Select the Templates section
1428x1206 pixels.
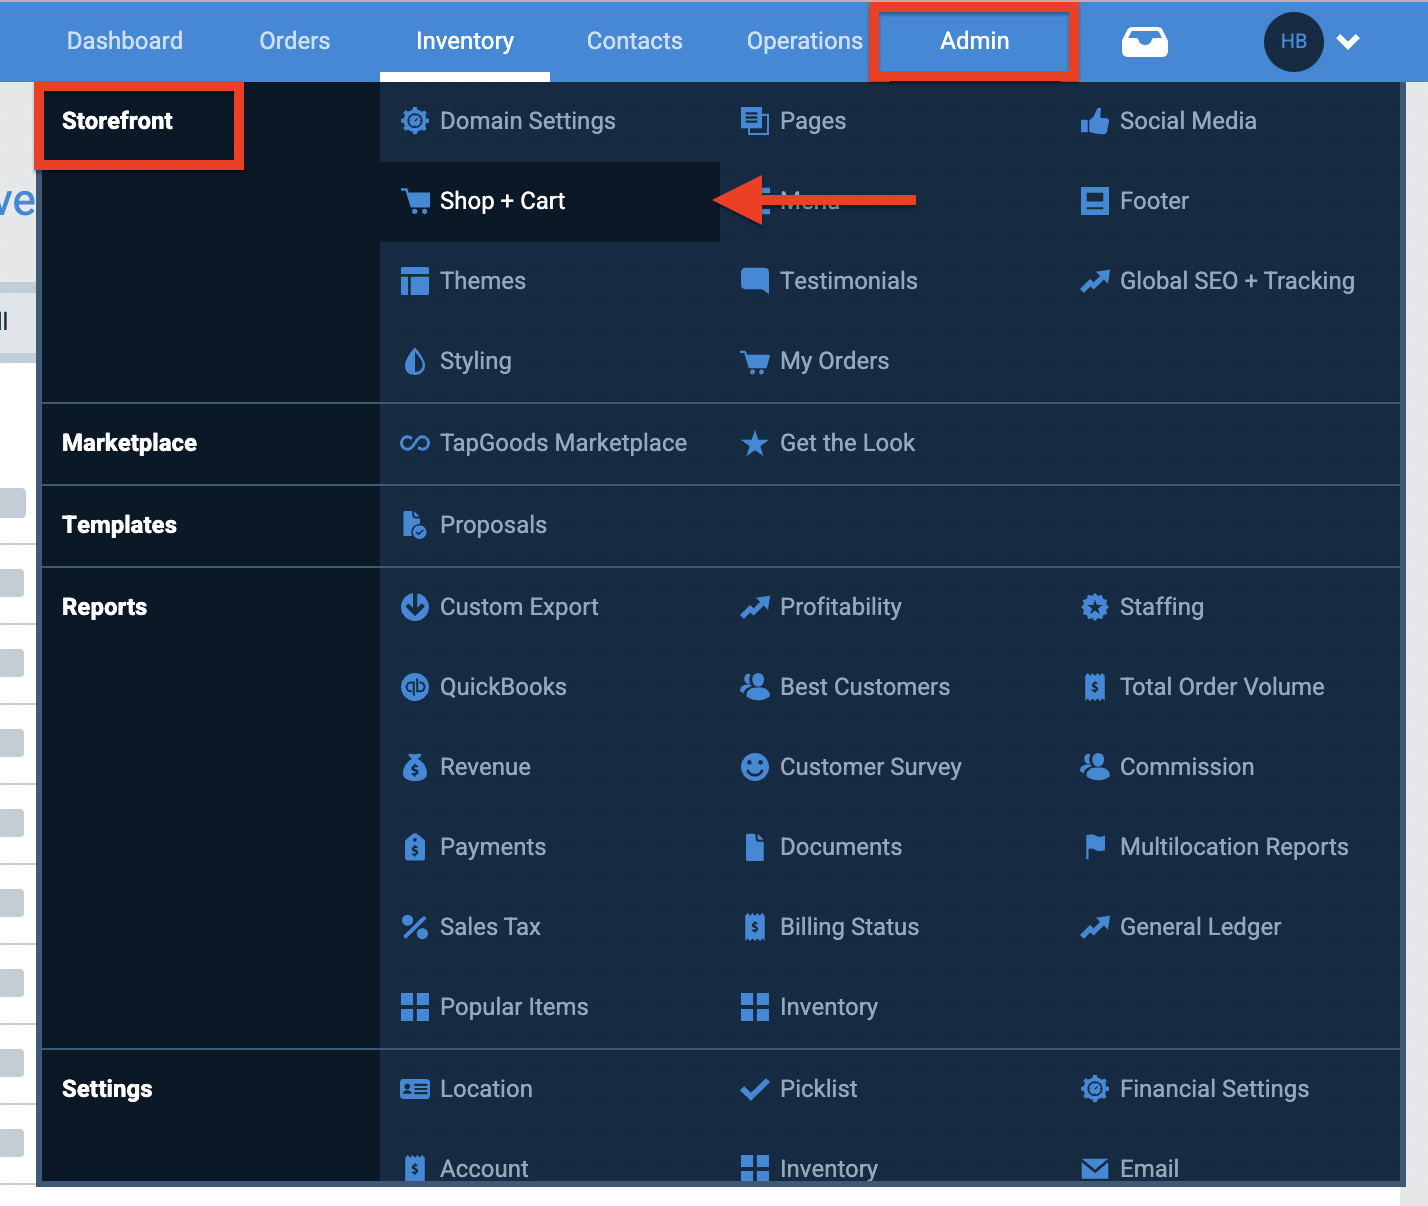coord(120,525)
